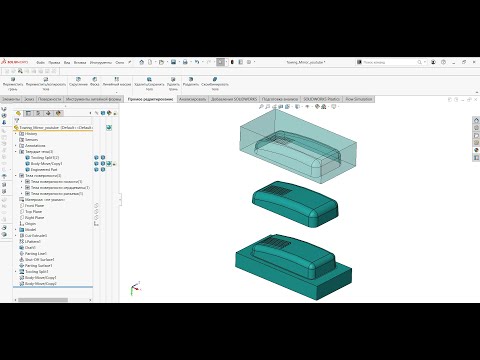
Task: Expand the History folder in tree
Action: pyautogui.click(x=16, y=134)
